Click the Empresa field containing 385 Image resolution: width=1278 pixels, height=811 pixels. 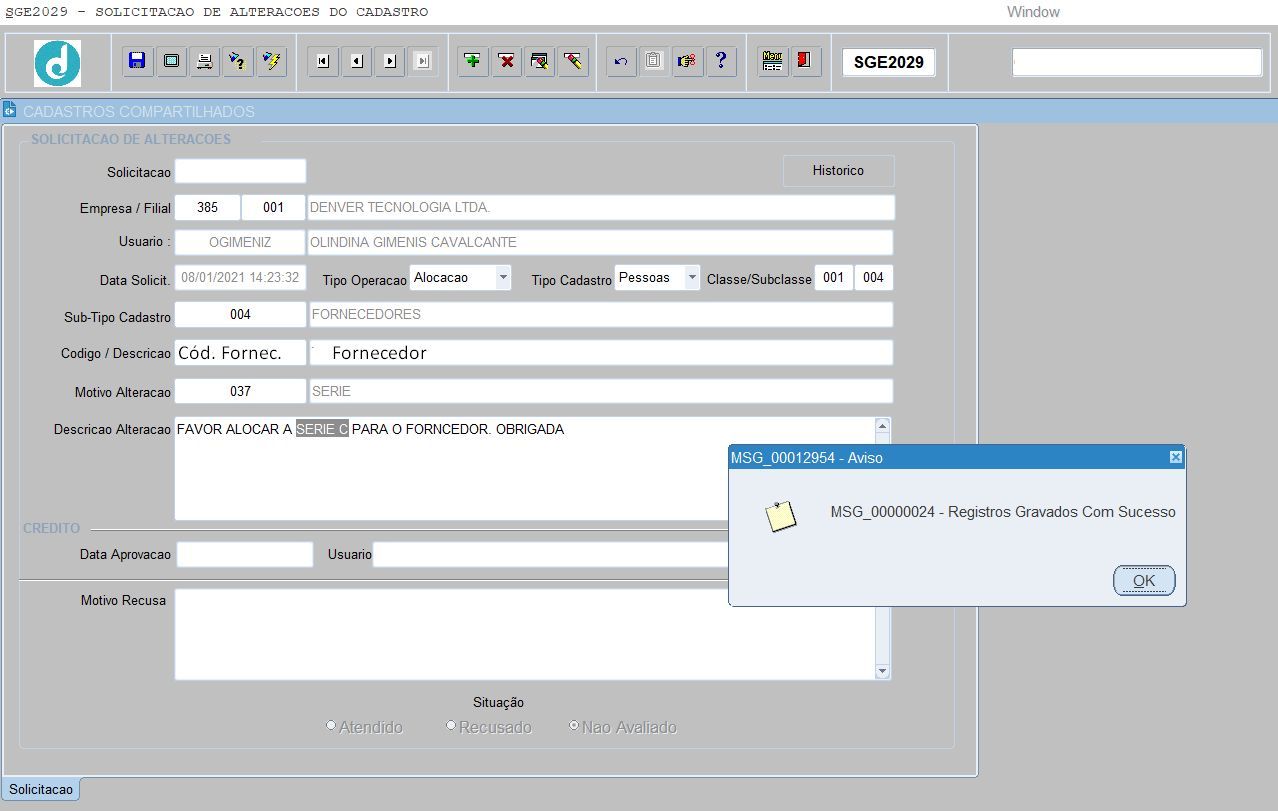point(207,208)
